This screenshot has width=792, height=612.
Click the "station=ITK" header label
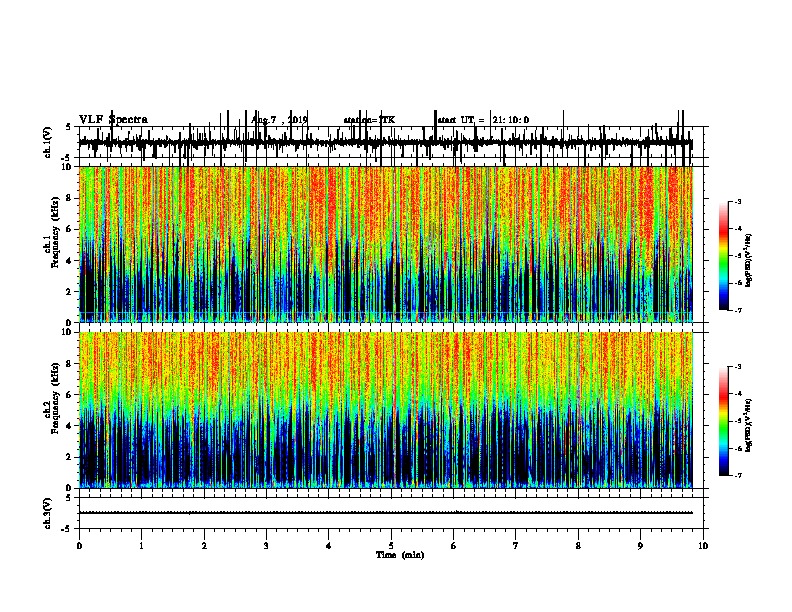[369, 120]
